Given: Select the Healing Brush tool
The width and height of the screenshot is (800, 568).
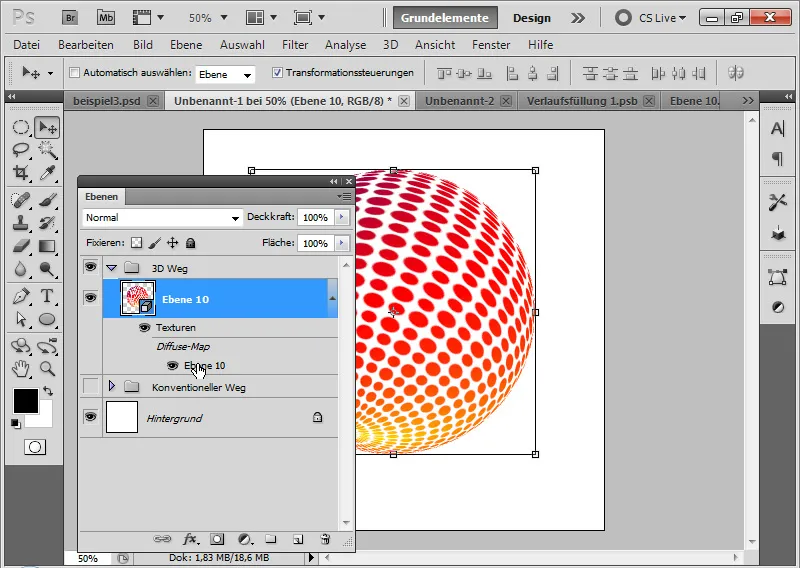Looking at the screenshot, I should coord(21,200).
